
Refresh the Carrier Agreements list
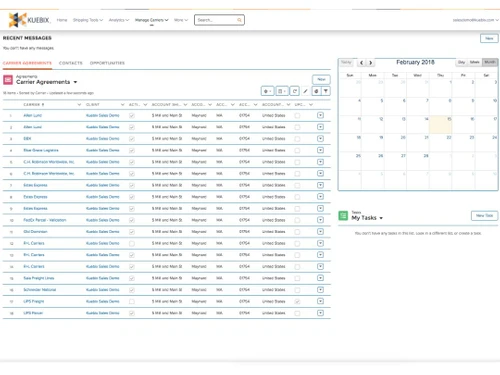click(x=295, y=91)
